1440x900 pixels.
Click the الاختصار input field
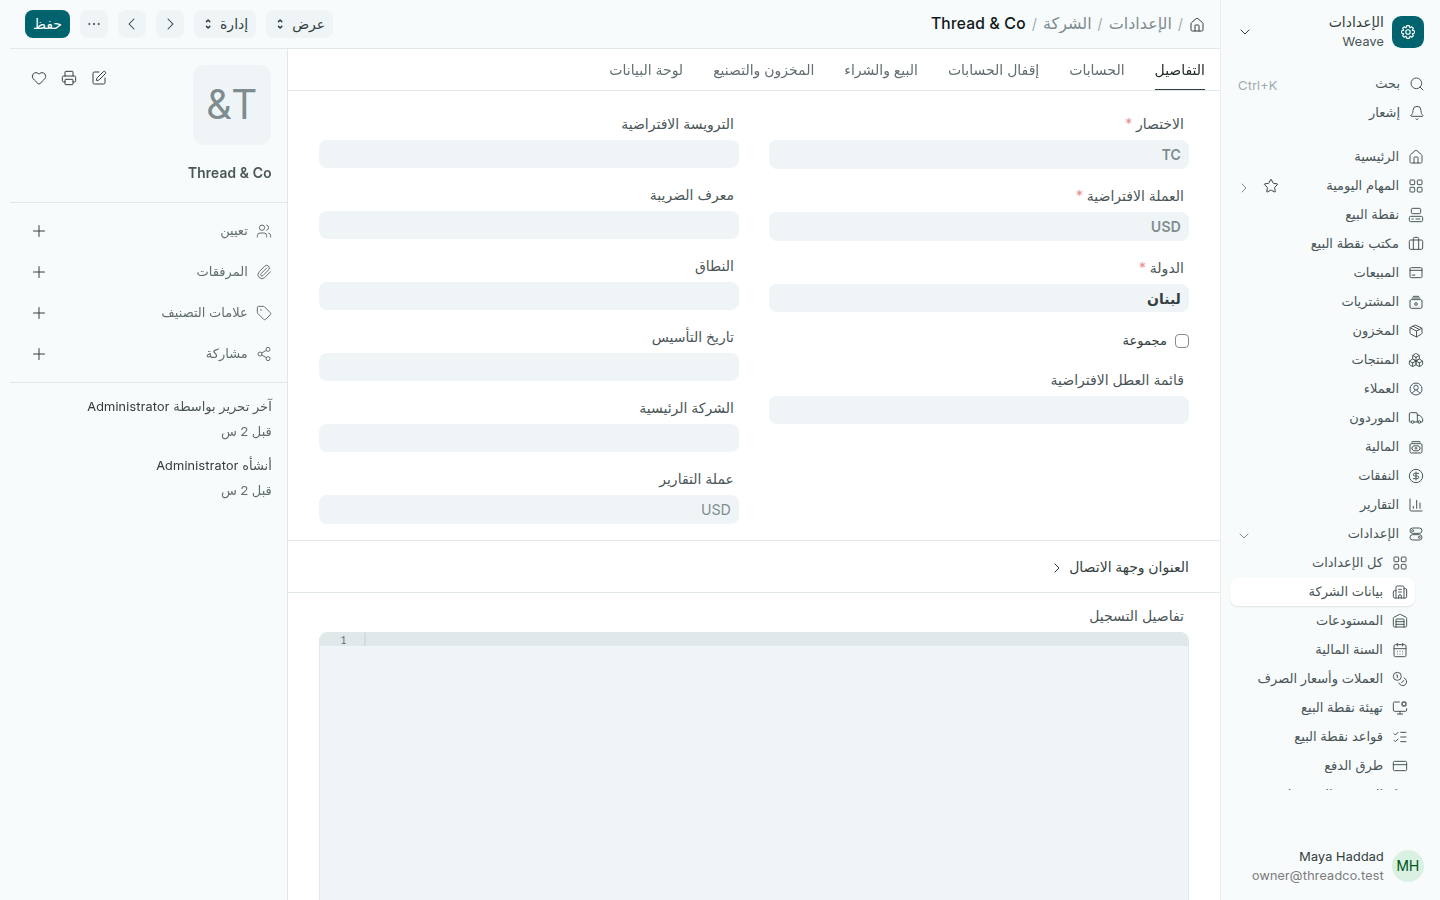pyautogui.click(x=979, y=155)
